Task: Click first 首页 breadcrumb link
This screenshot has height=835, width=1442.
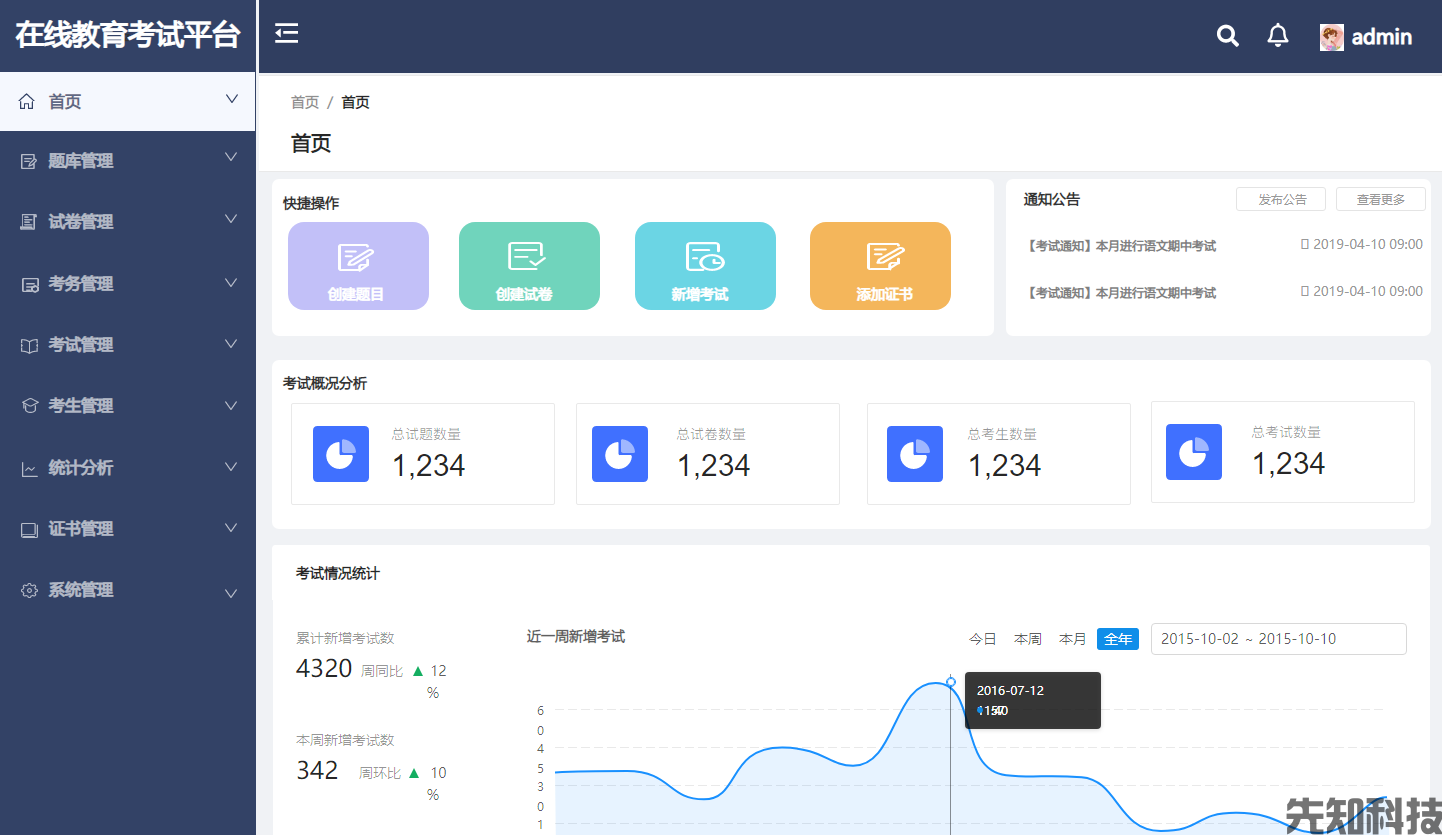Action: point(305,102)
